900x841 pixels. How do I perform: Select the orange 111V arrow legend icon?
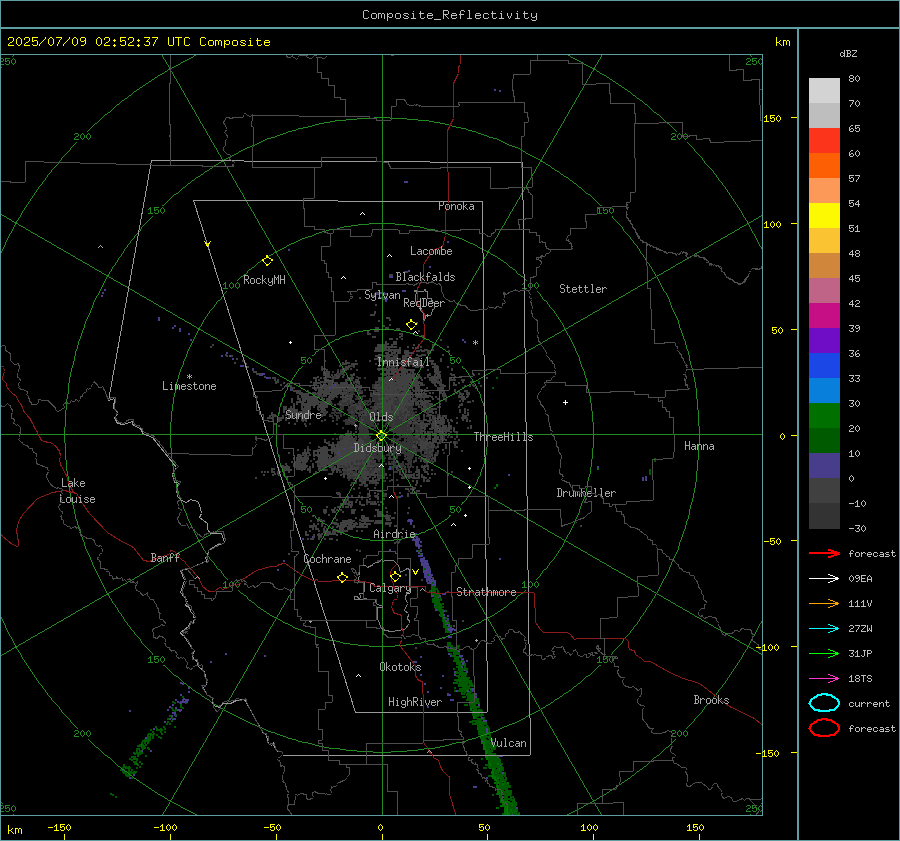(824, 603)
